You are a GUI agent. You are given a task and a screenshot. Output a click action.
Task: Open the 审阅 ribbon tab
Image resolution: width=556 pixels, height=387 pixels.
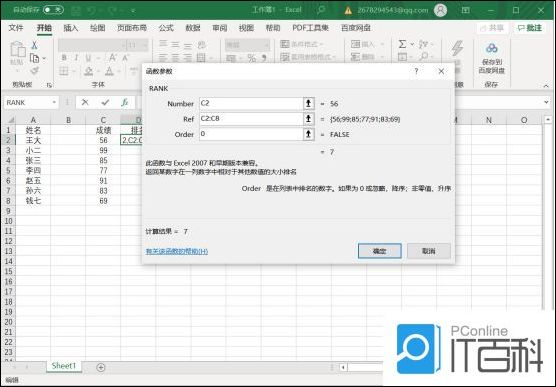click(219, 28)
